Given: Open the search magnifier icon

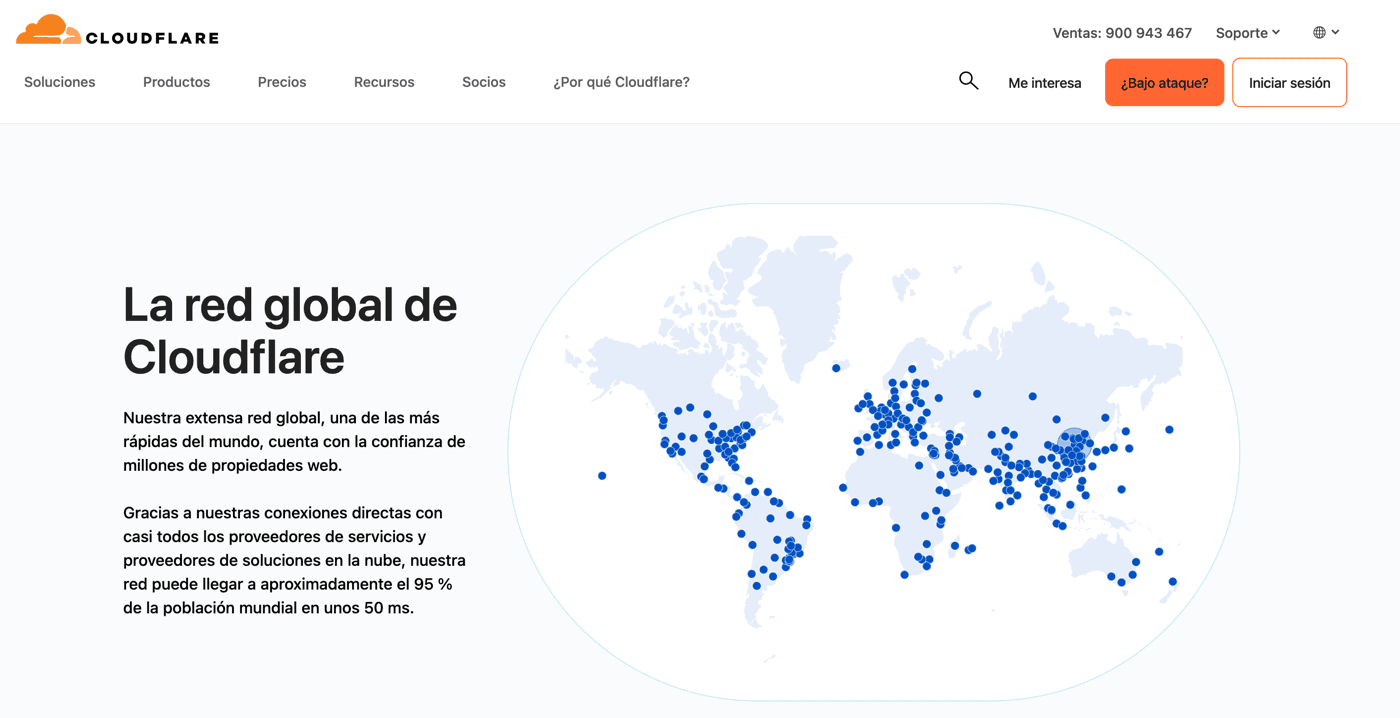Looking at the screenshot, I should [968, 81].
